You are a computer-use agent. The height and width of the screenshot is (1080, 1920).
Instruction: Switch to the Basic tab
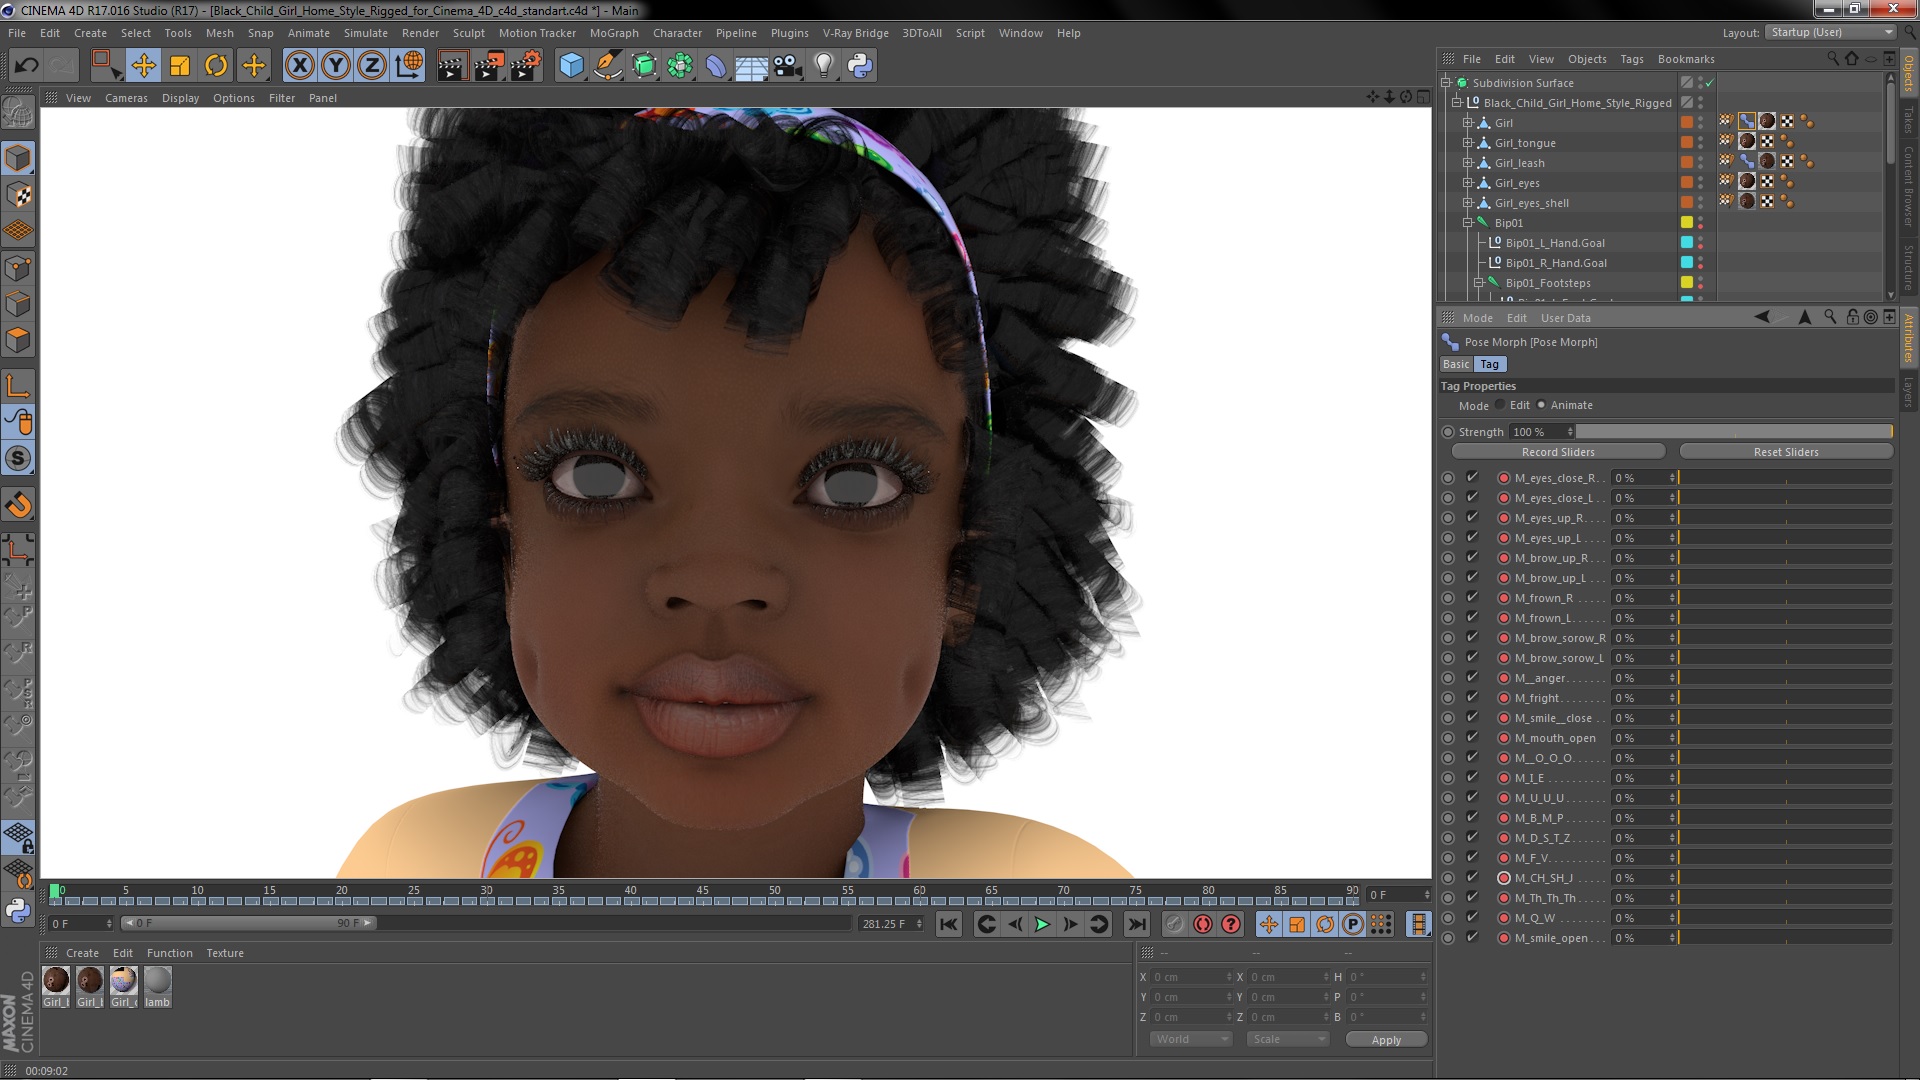(1456, 364)
